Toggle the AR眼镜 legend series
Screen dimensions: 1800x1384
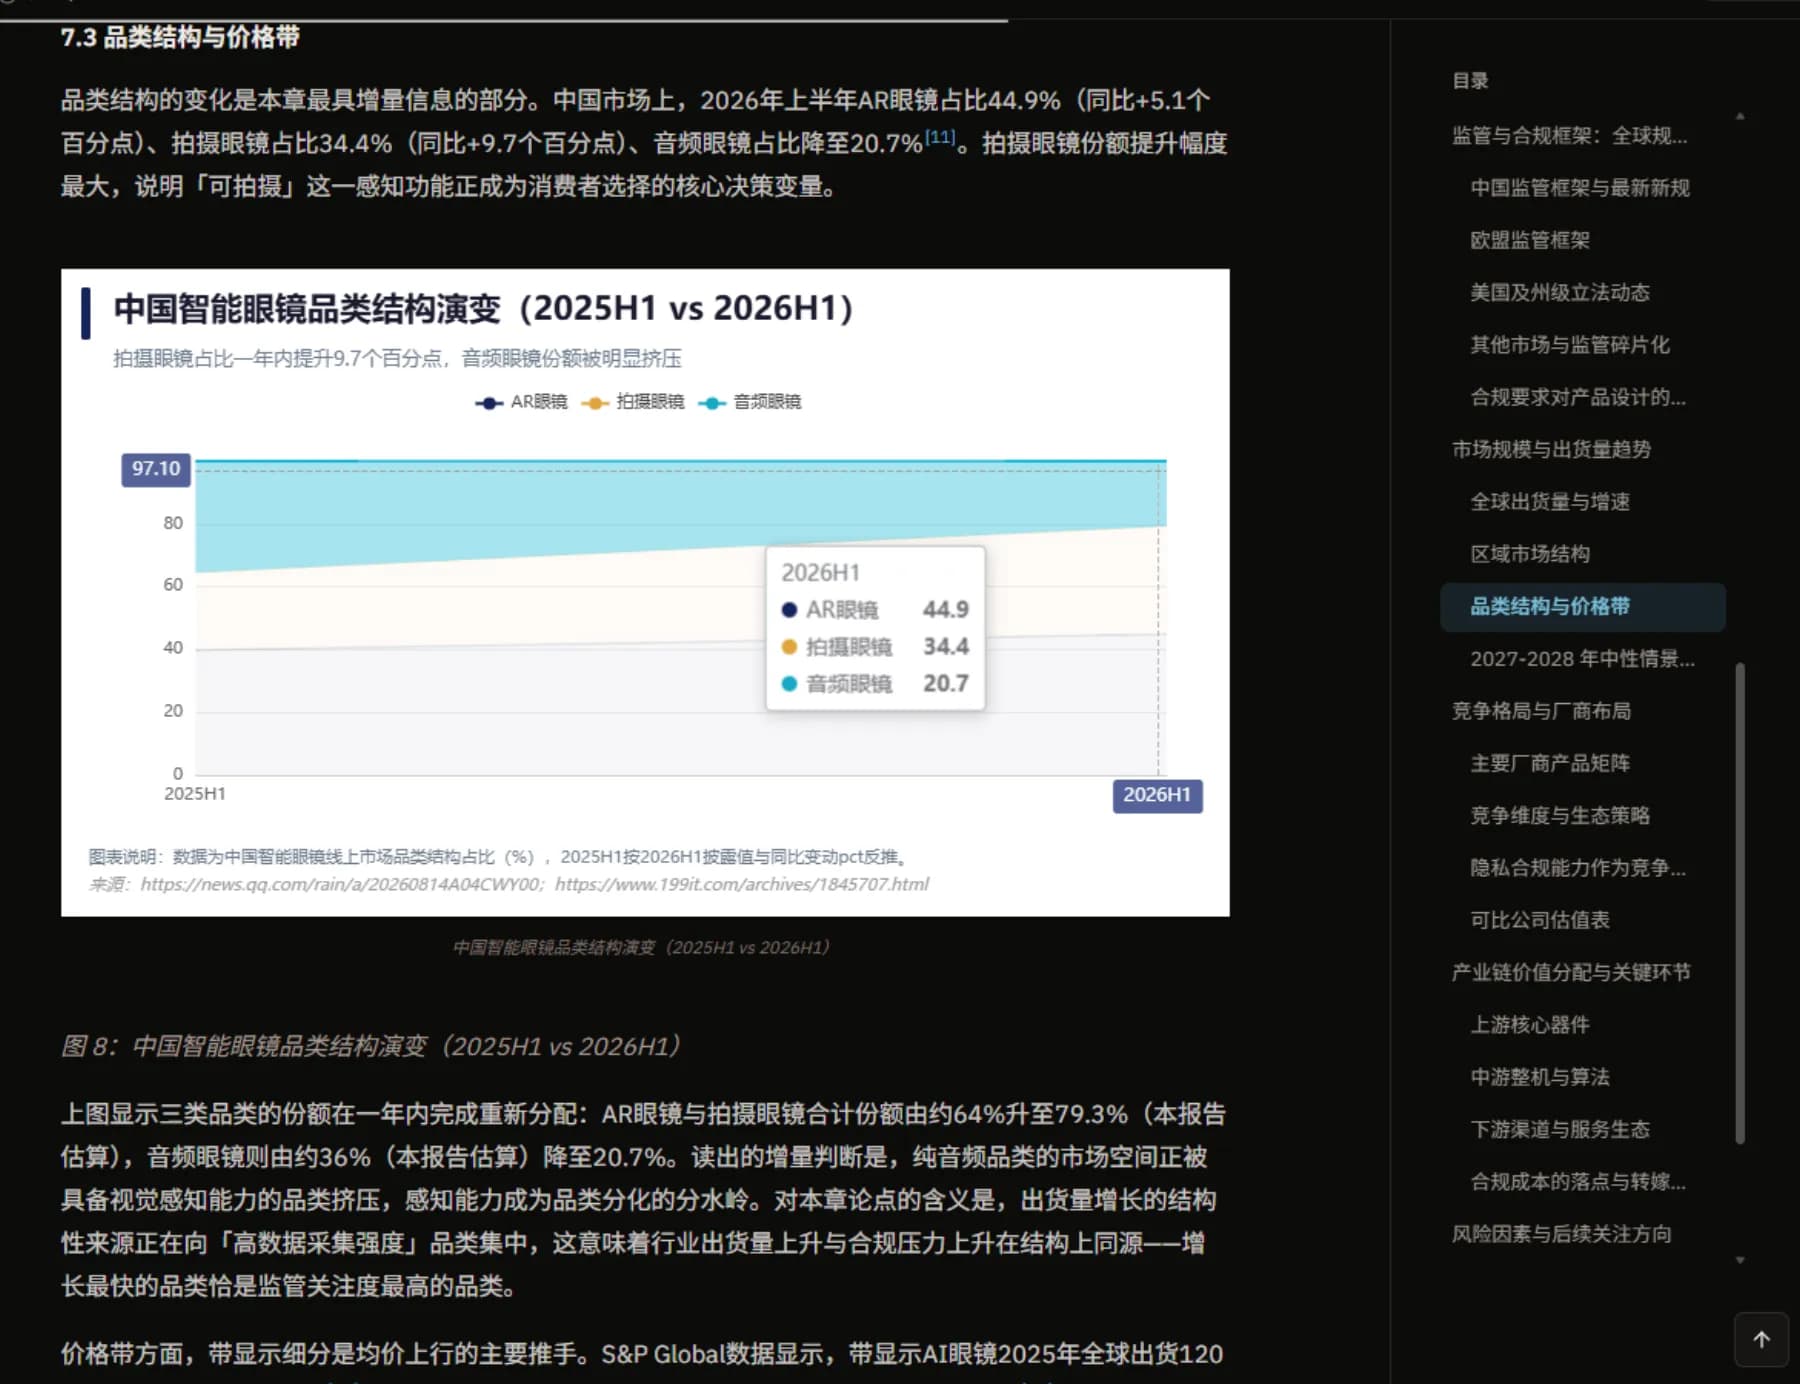[521, 402]
